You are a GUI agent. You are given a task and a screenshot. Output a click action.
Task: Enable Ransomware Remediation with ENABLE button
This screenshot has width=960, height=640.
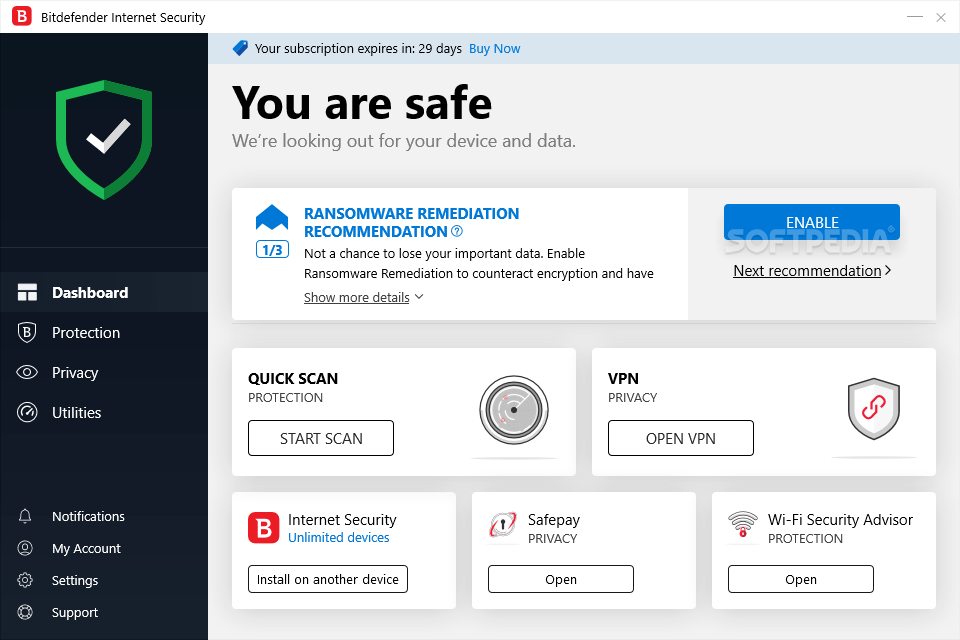point(812,222)
